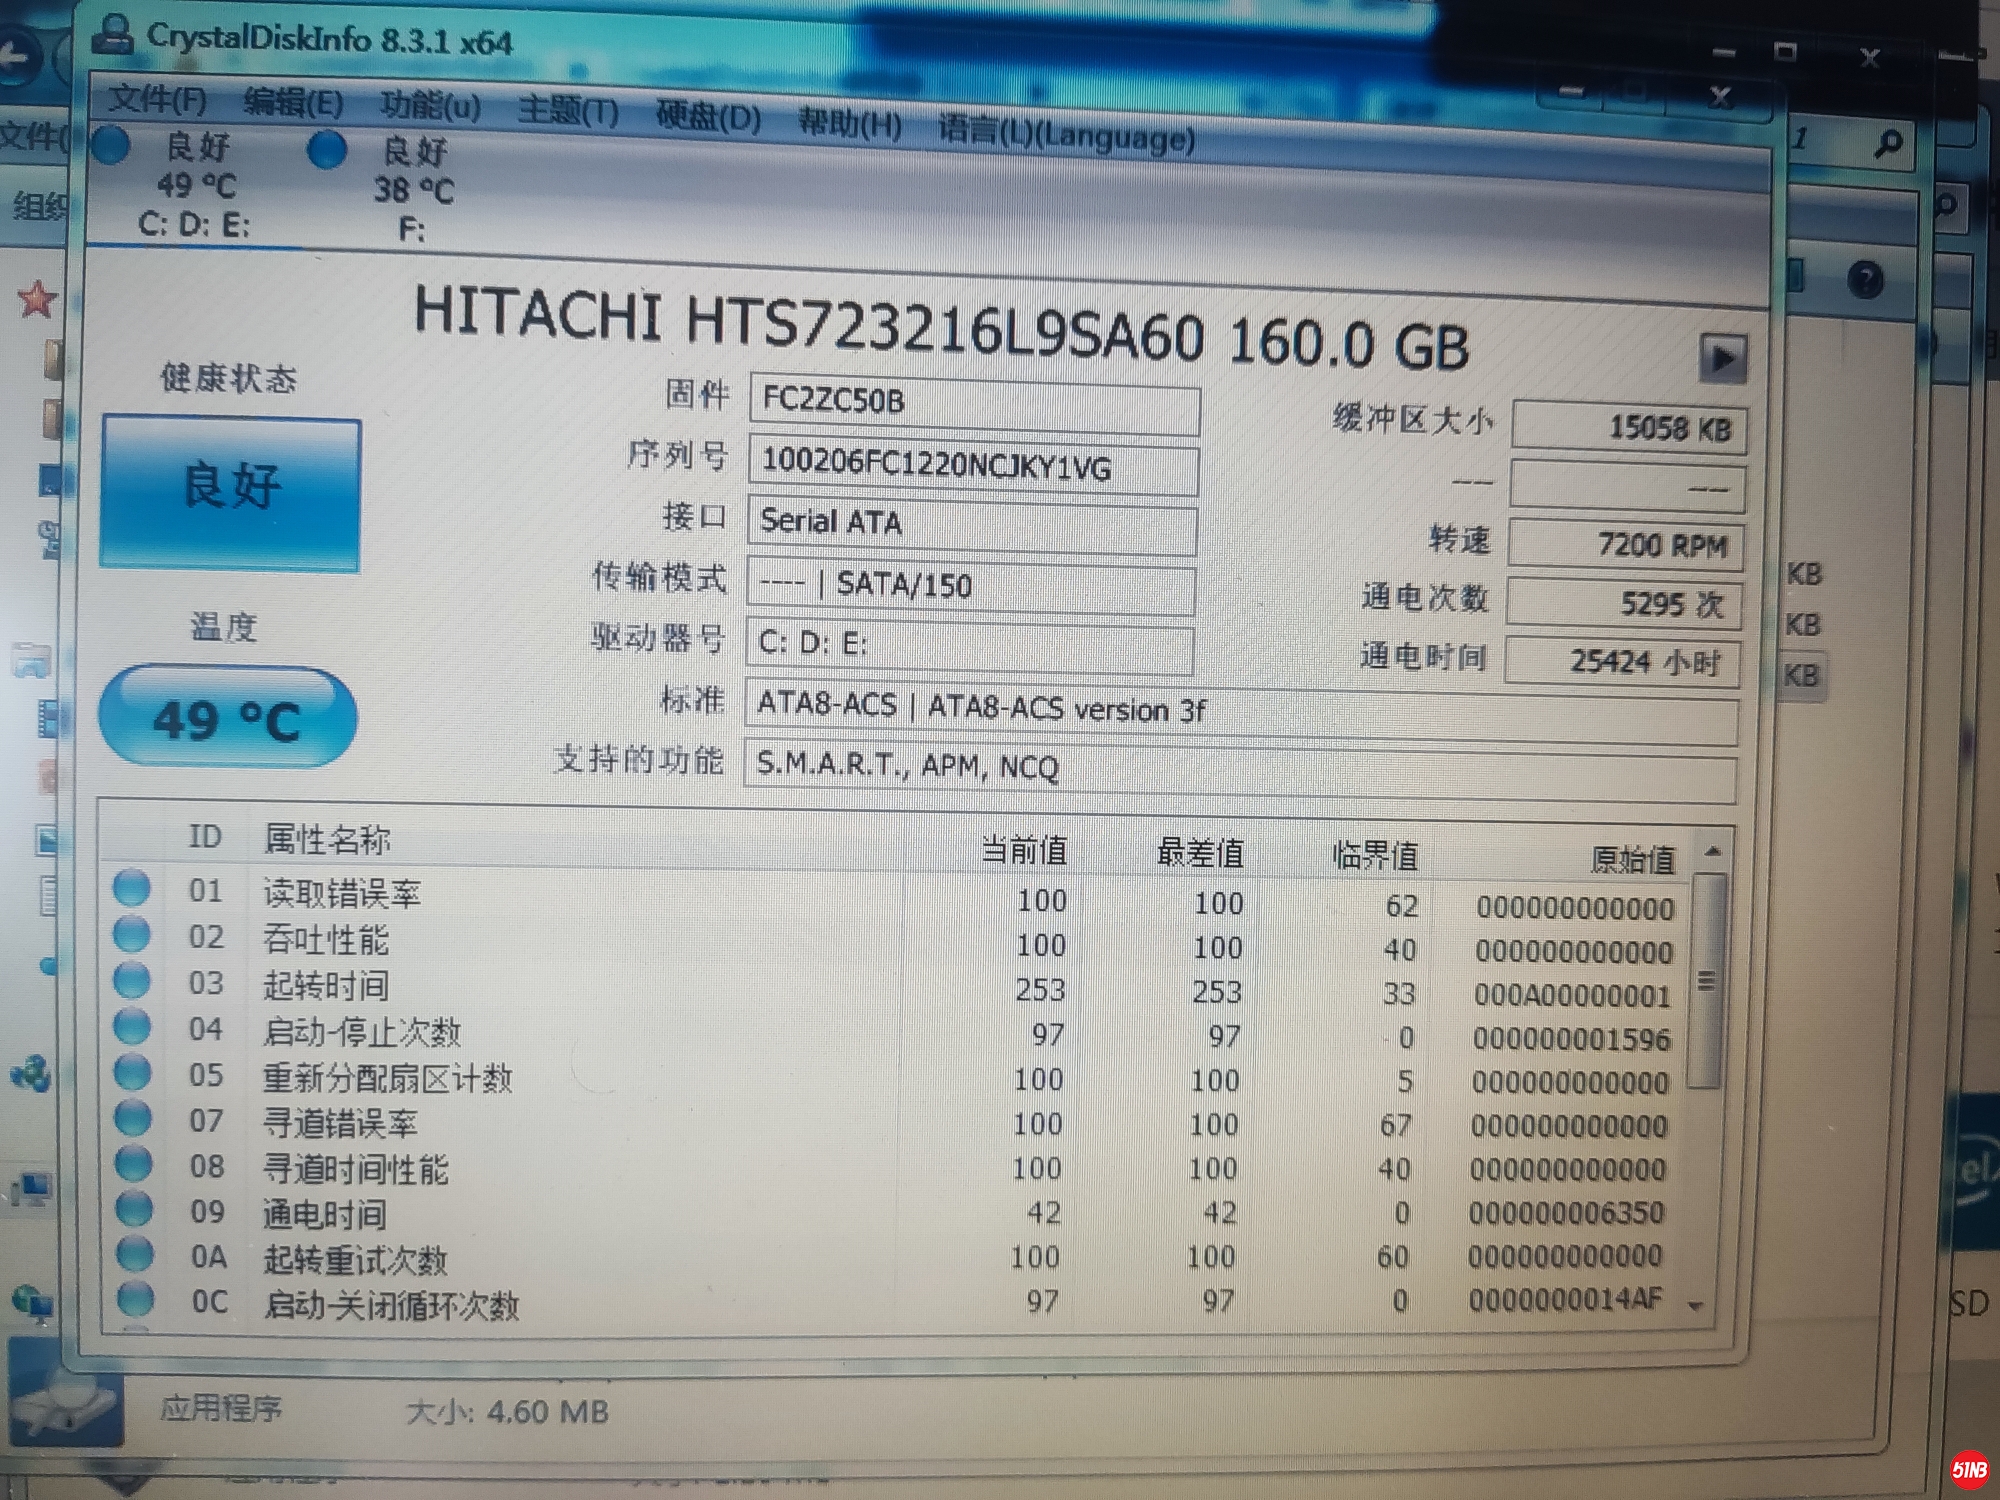Click the raw value 0000000014AF
This screenshot has width=2000, height=1500.
[x=1564, y=1299]
